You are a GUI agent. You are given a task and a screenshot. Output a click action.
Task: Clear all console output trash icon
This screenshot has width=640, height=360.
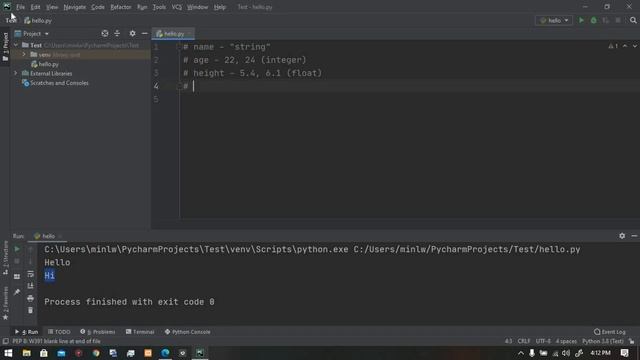click(x=30, y=311)
